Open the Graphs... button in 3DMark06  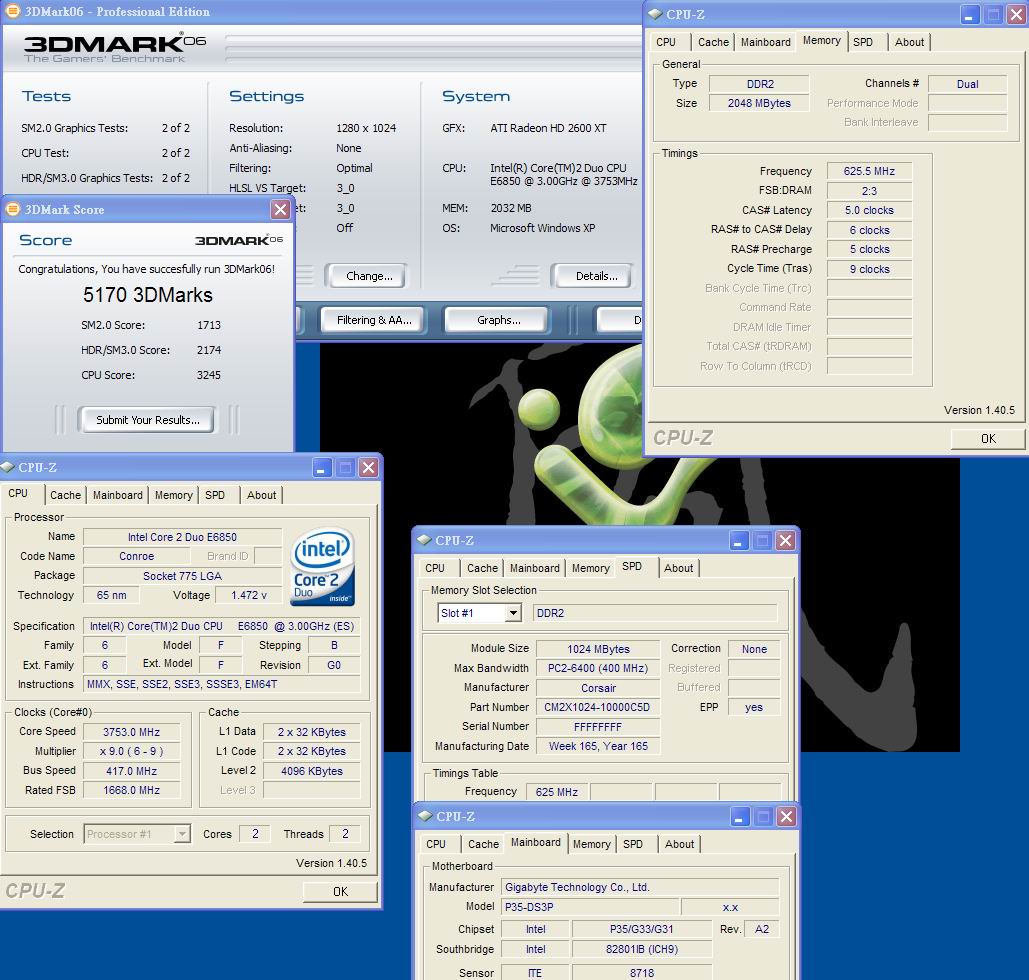[x=498, y=320]
